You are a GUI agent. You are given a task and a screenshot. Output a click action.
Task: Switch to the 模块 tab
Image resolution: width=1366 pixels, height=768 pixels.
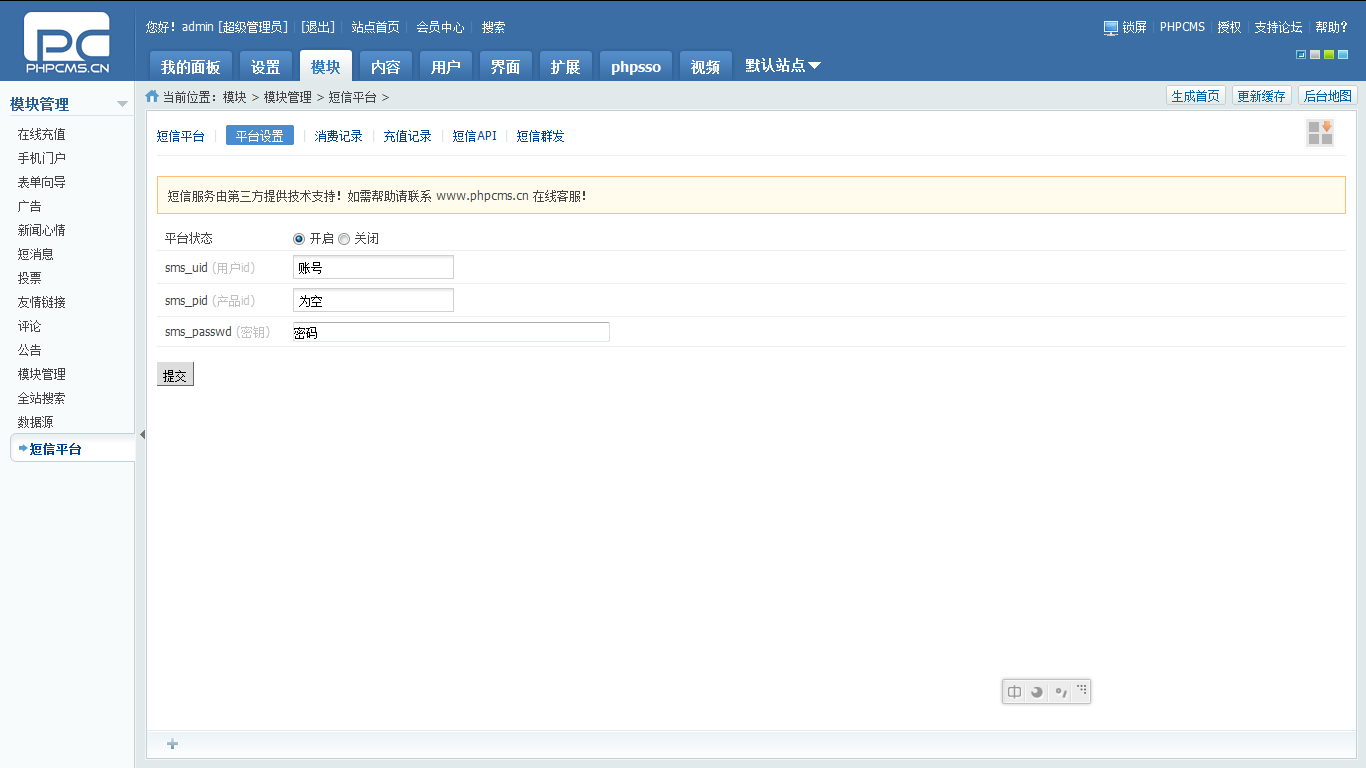[x=326, y=66]
